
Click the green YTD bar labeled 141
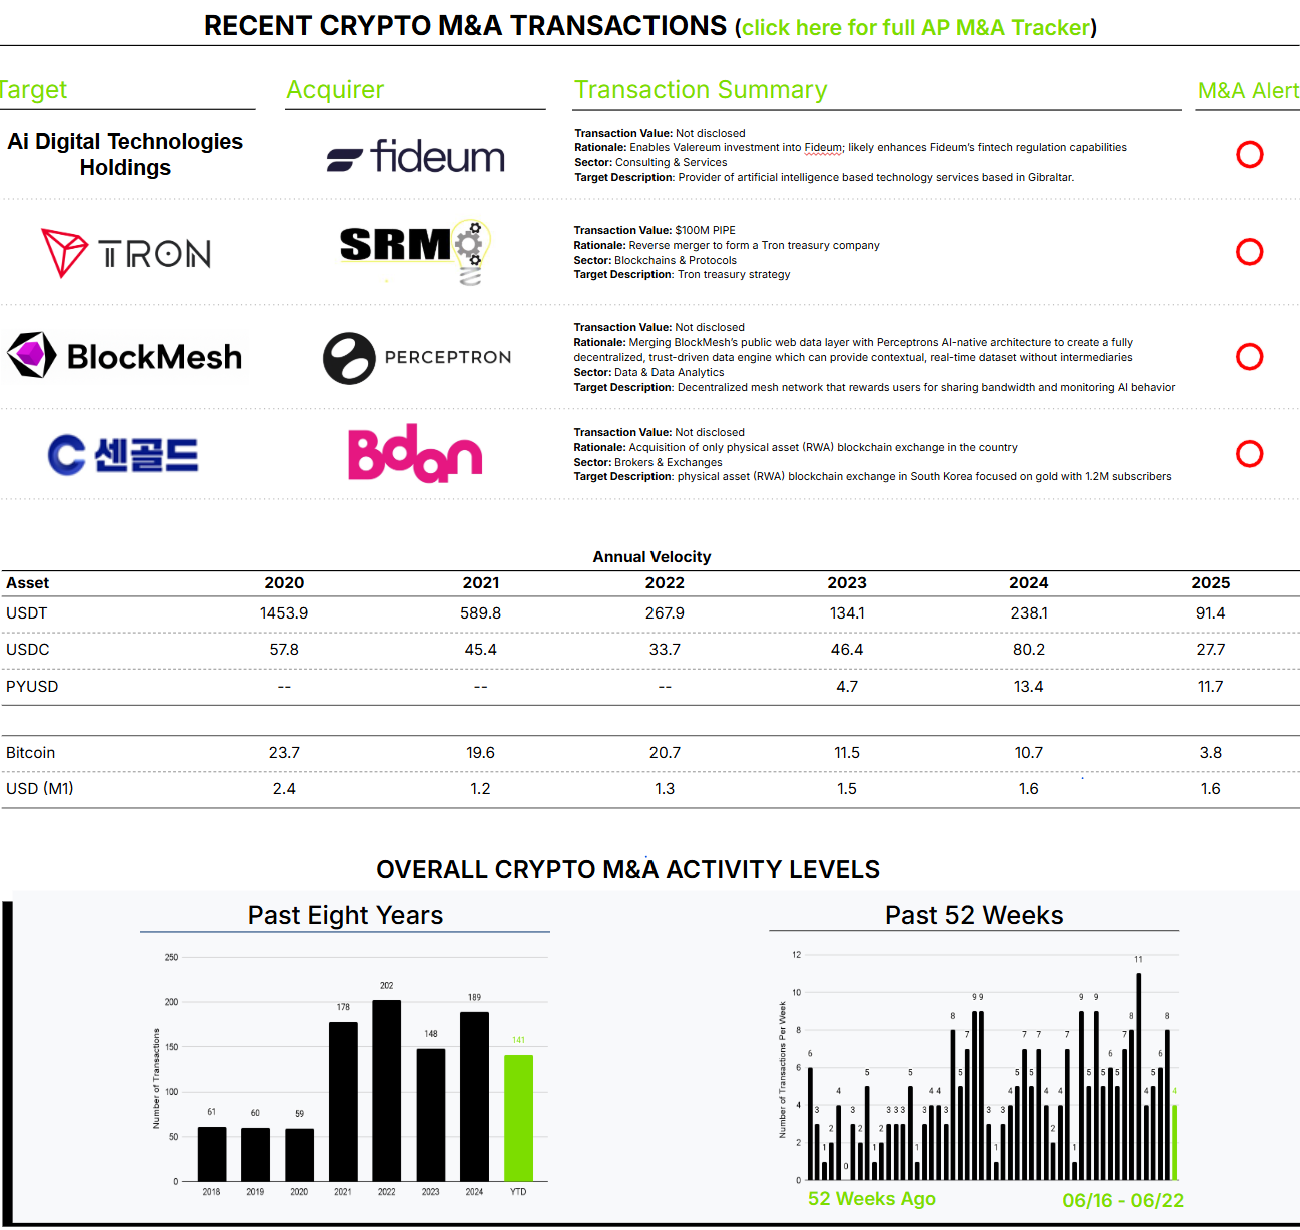coord(518,1118)
